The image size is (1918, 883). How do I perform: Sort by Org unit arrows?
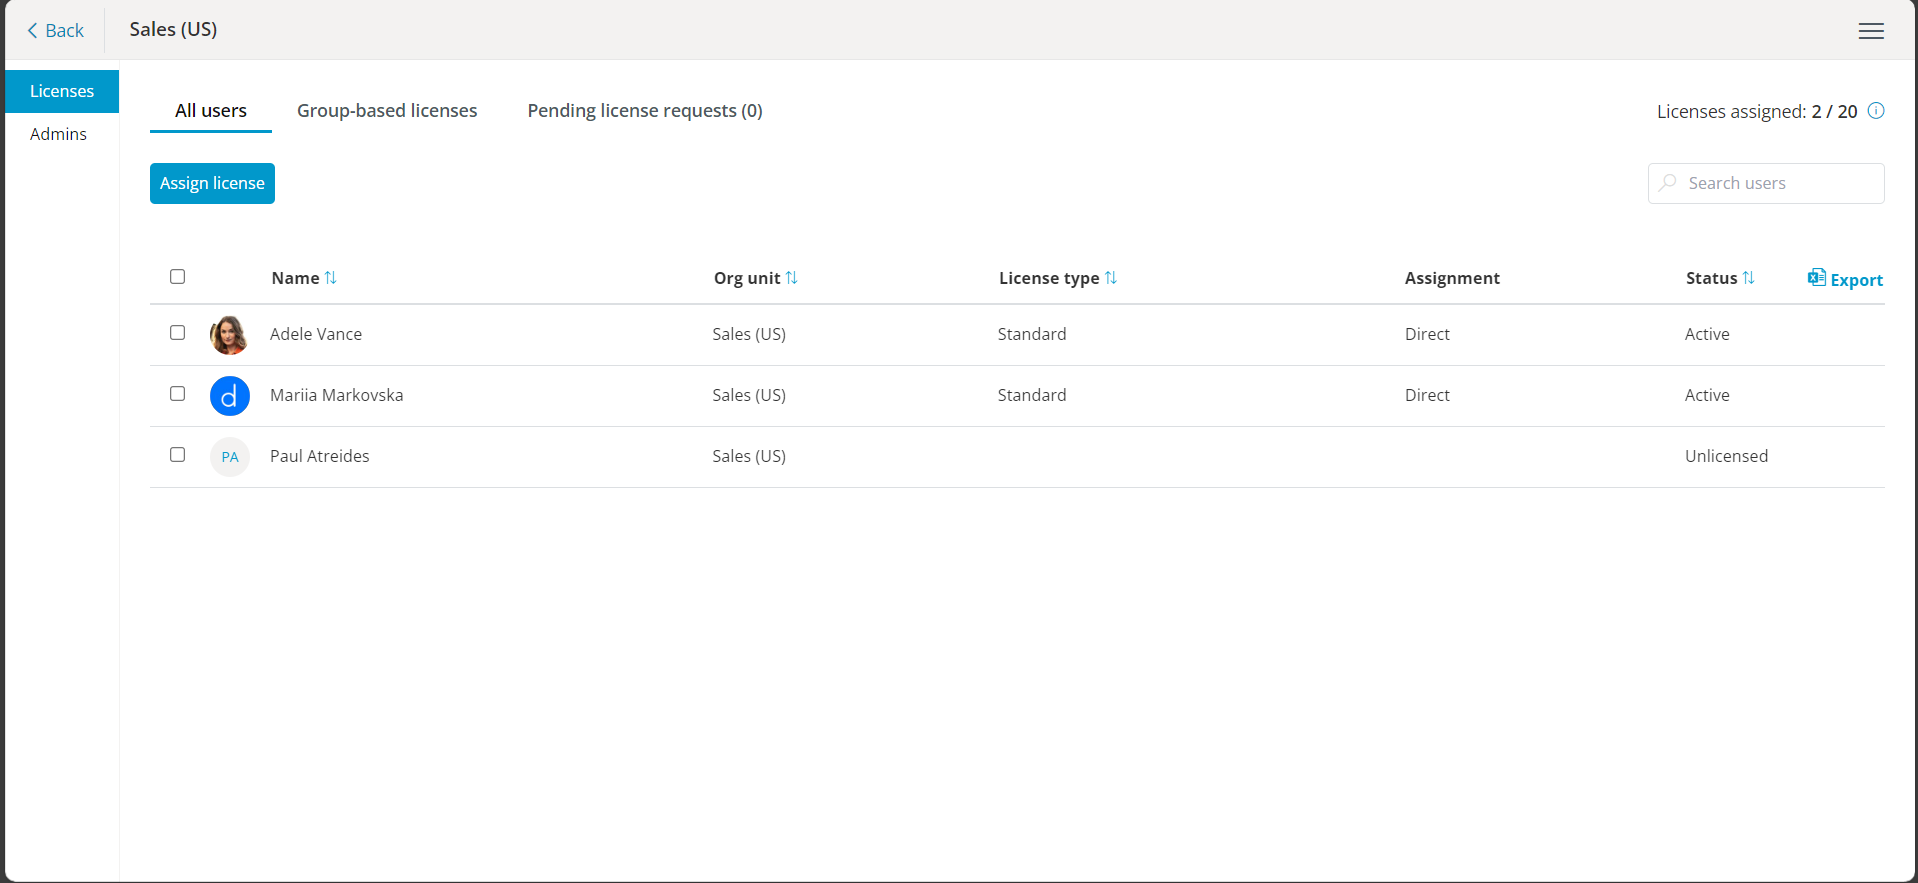(x=791, y=278)
